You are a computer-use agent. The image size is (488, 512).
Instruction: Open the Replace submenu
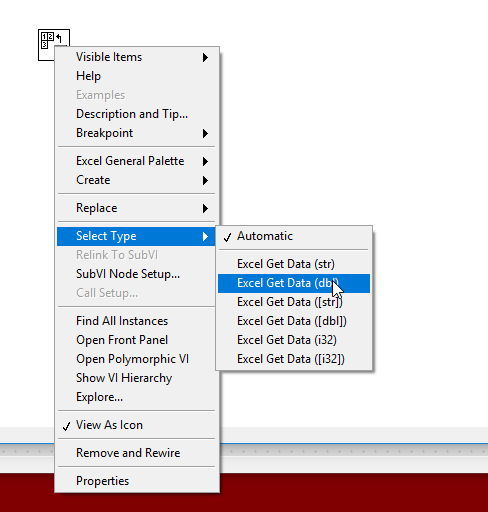coord(137,208)
